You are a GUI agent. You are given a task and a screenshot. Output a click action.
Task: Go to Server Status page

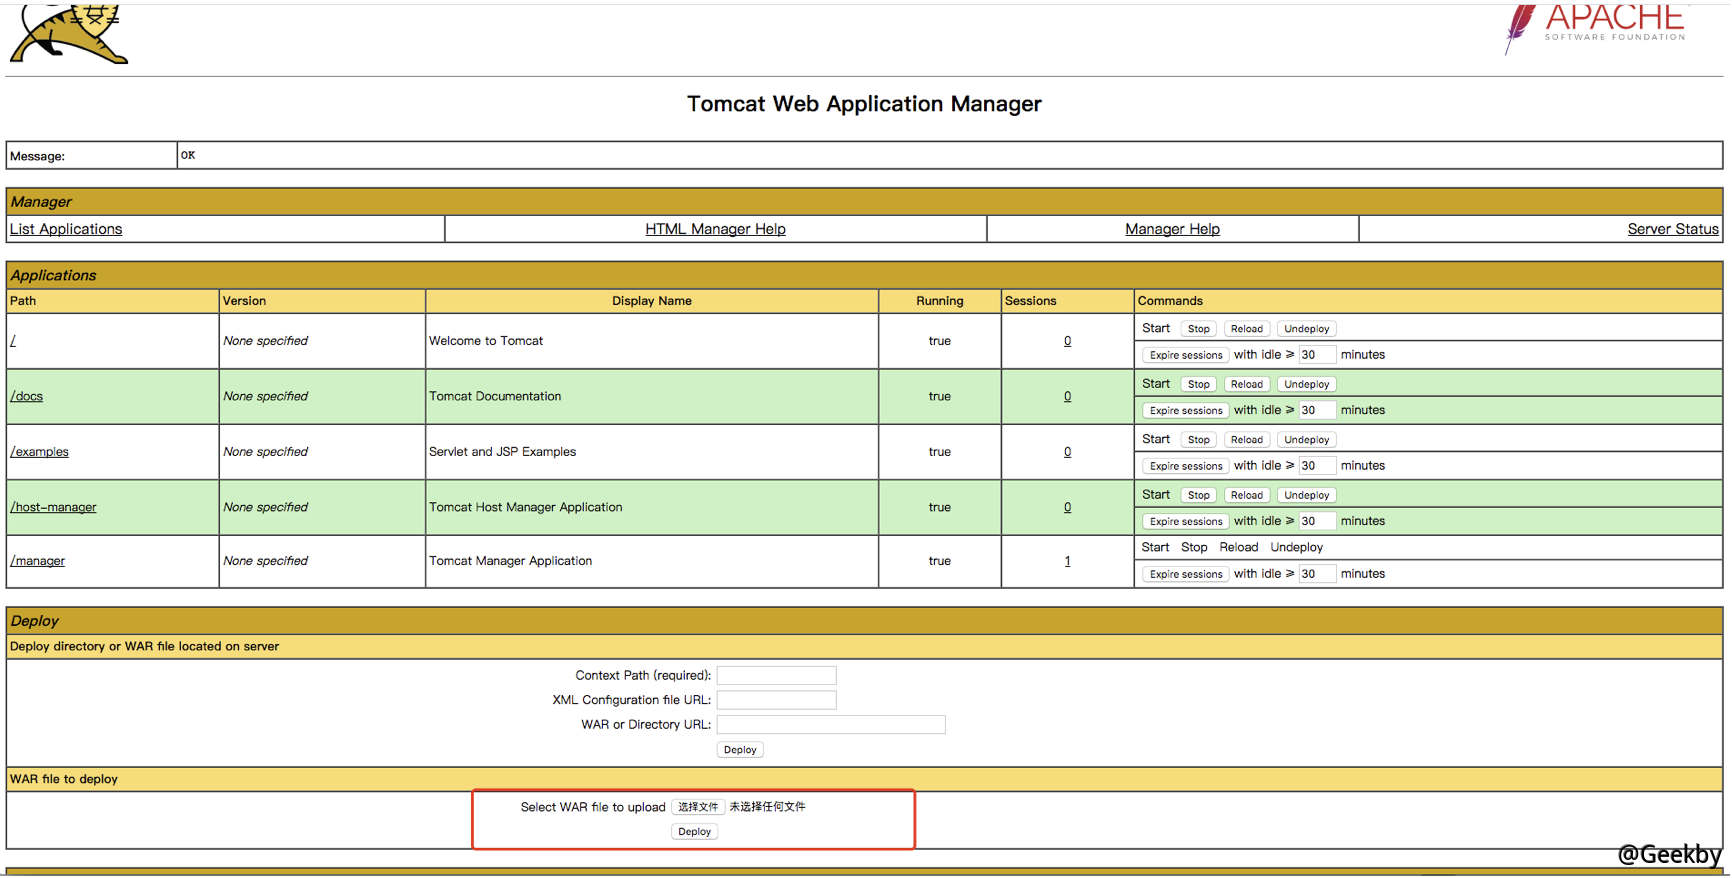[x=1672, y=229]
